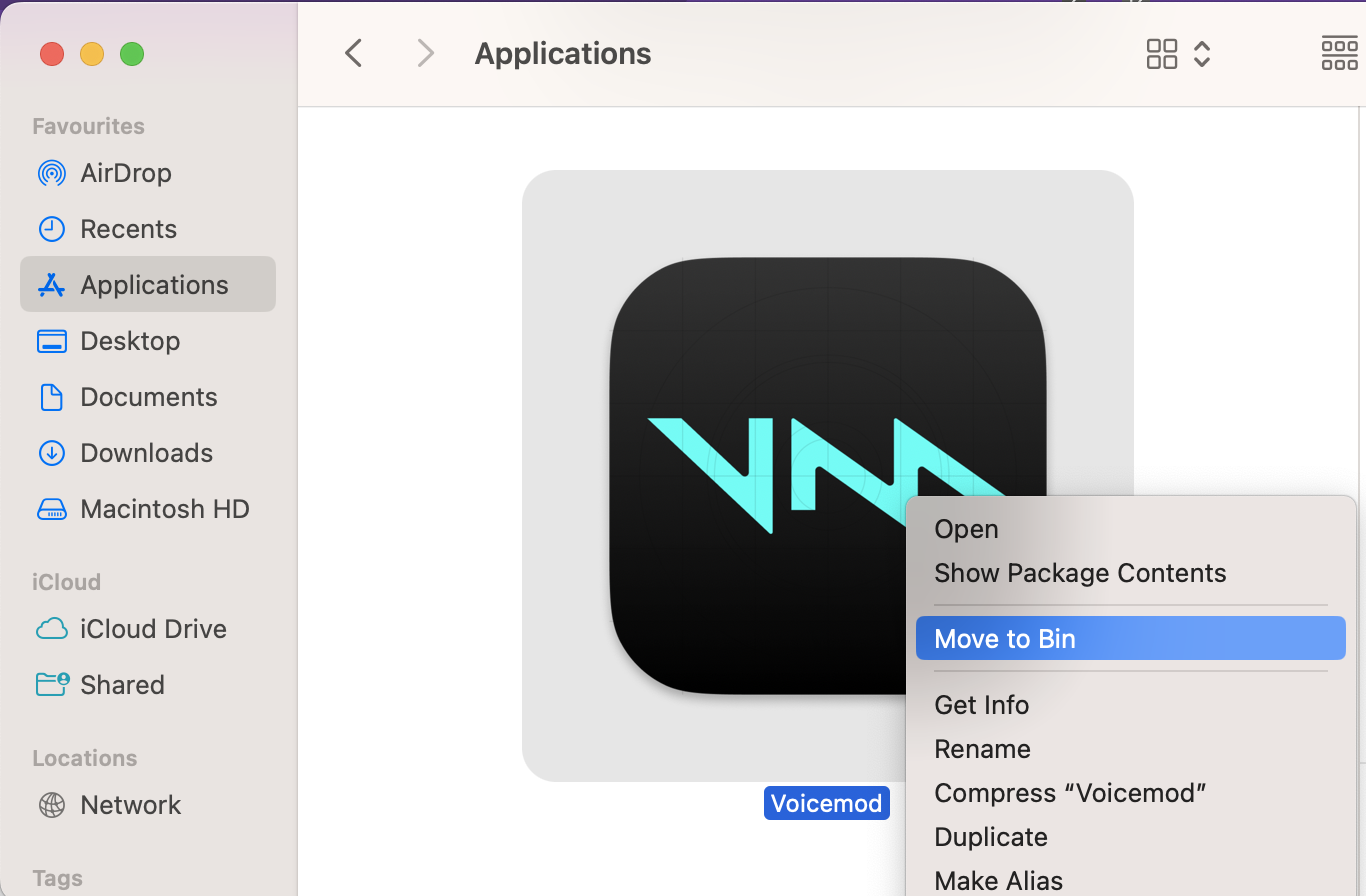Click the iCloud Drive cloud icon
Image resolution: width=1366 pixels, height=896 pixels.
(51, 629)
